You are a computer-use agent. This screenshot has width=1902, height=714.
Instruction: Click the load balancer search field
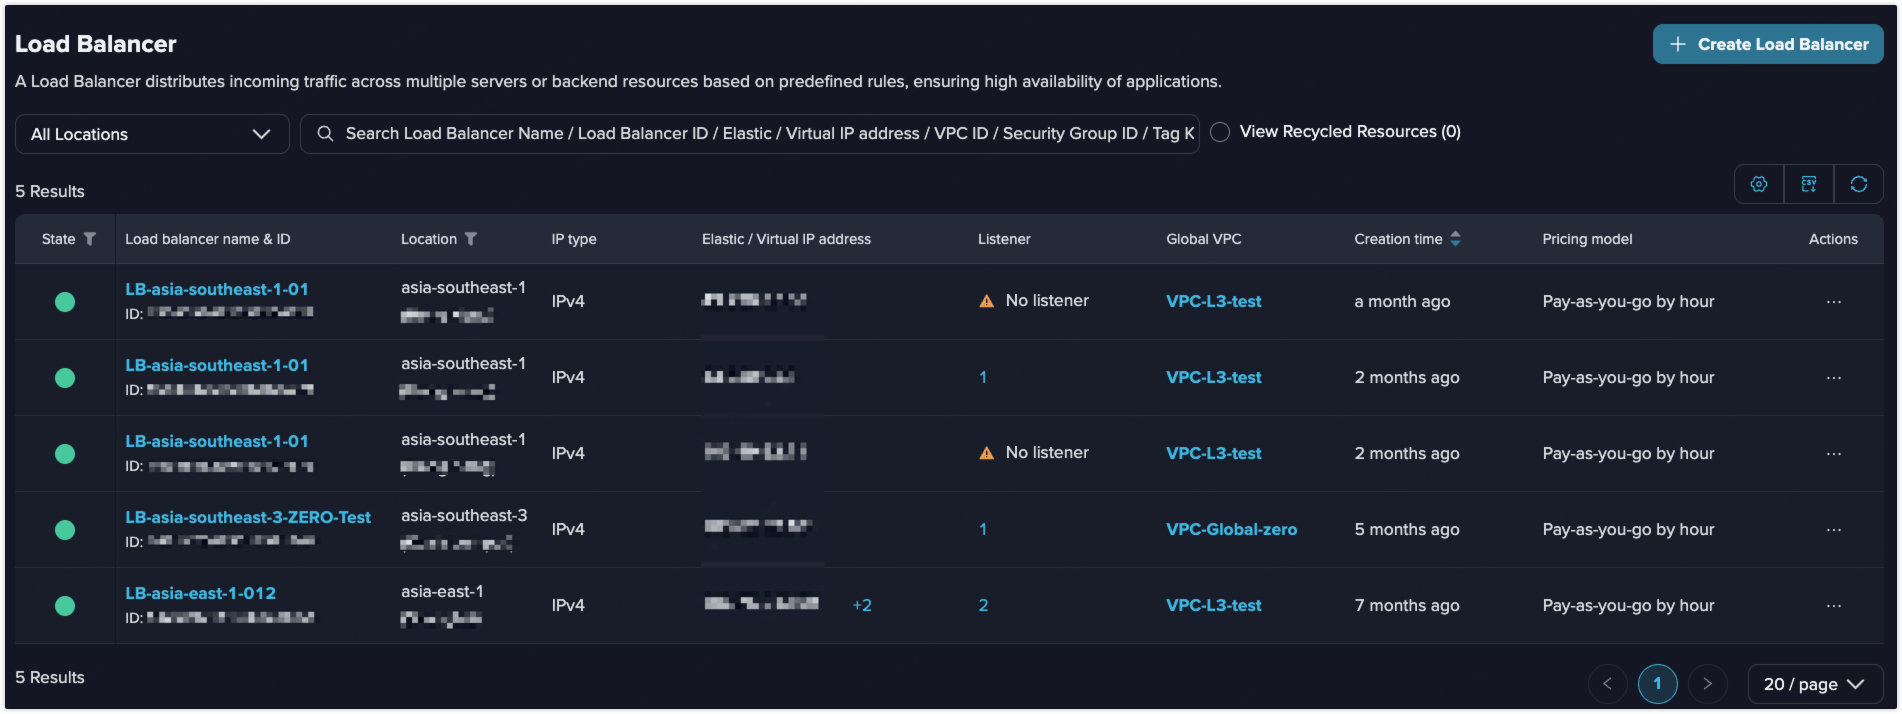click(760, 134)
